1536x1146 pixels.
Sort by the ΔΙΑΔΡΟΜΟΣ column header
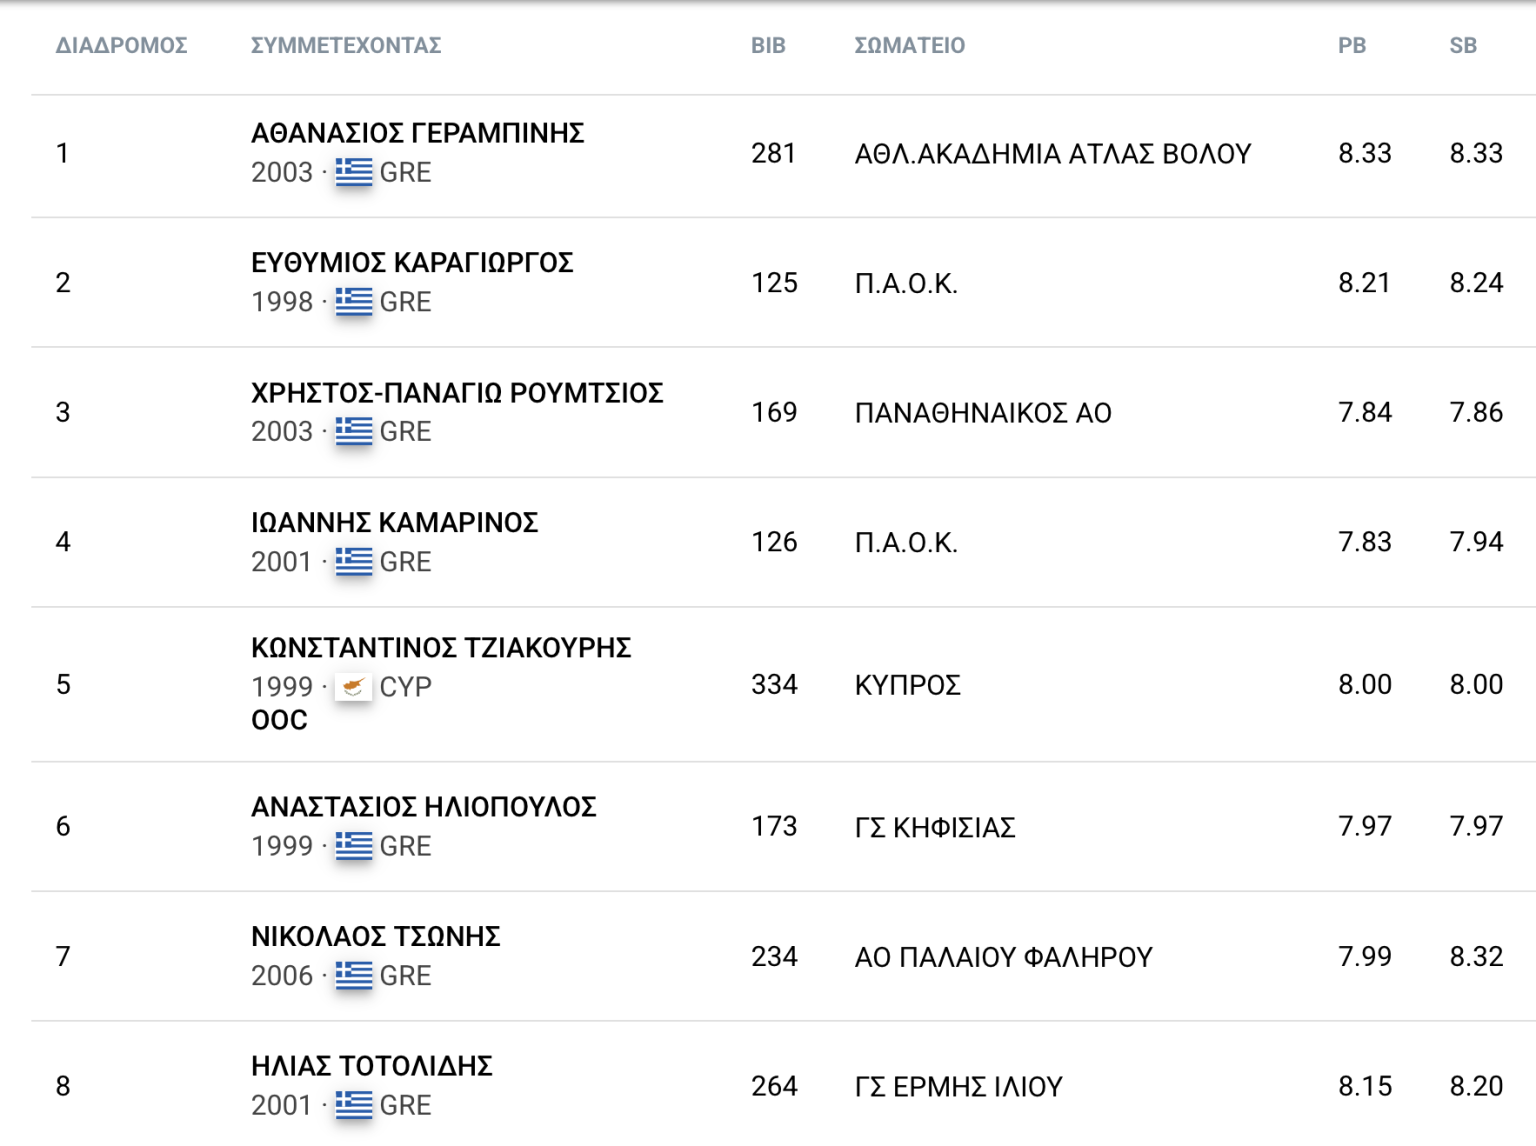tap(121, 45)
